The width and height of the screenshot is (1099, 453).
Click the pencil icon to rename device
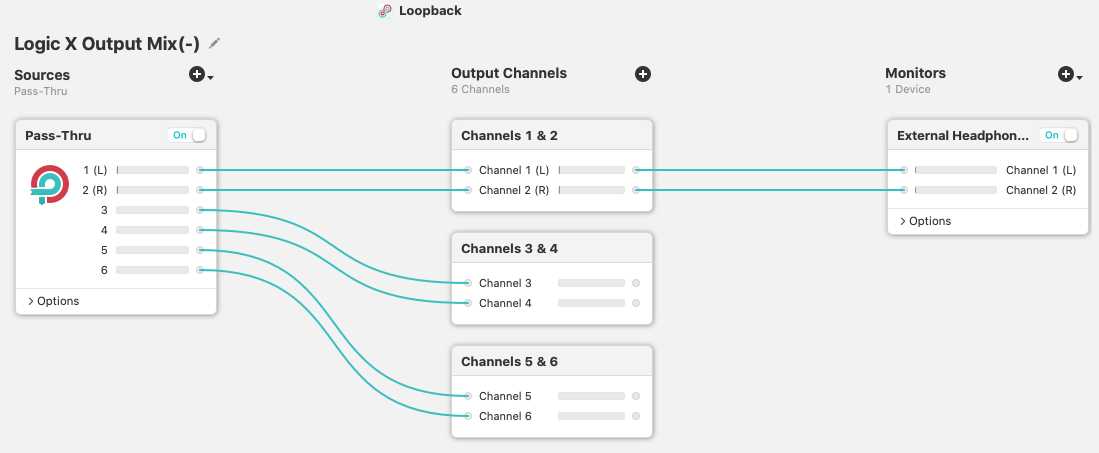(x=215, y=43)
